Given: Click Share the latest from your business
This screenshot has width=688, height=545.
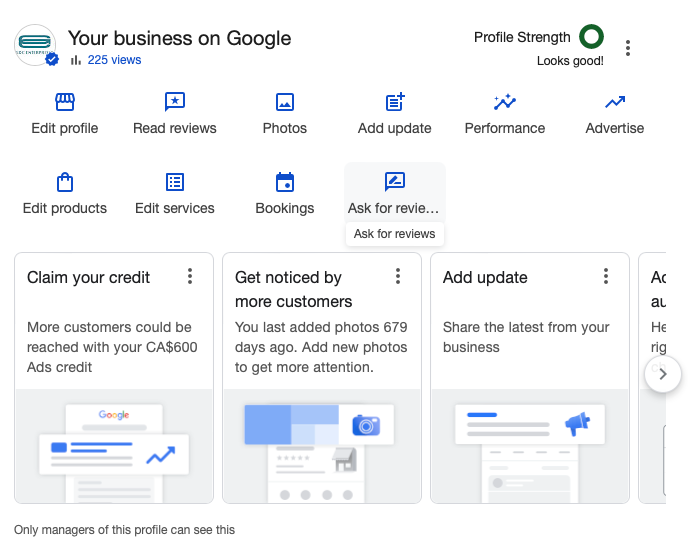Looking at the screenshot, I should click(526, 337).
